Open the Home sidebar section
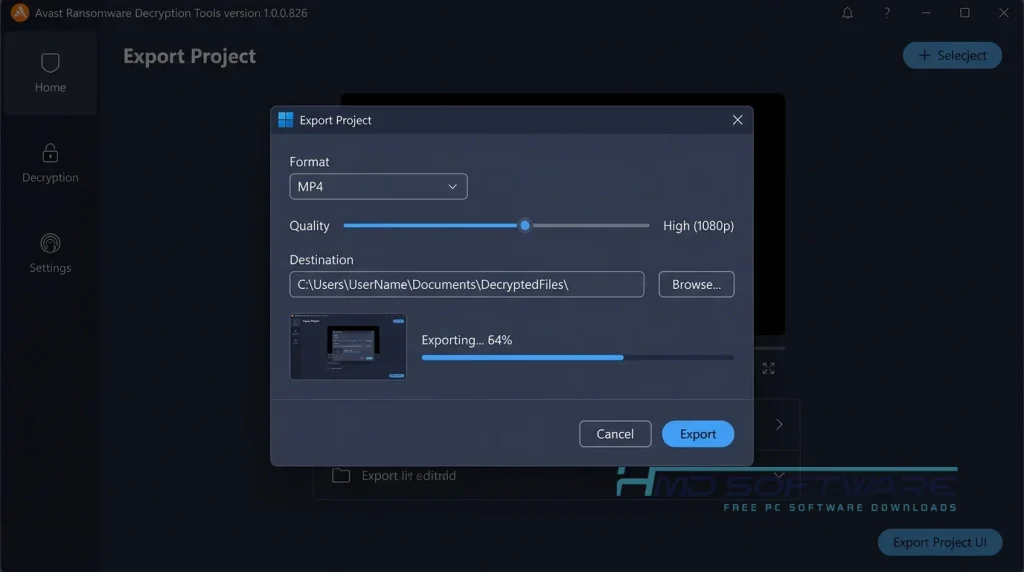The width and height of the screenshot is (1024, 572). (x=50, y=73)
